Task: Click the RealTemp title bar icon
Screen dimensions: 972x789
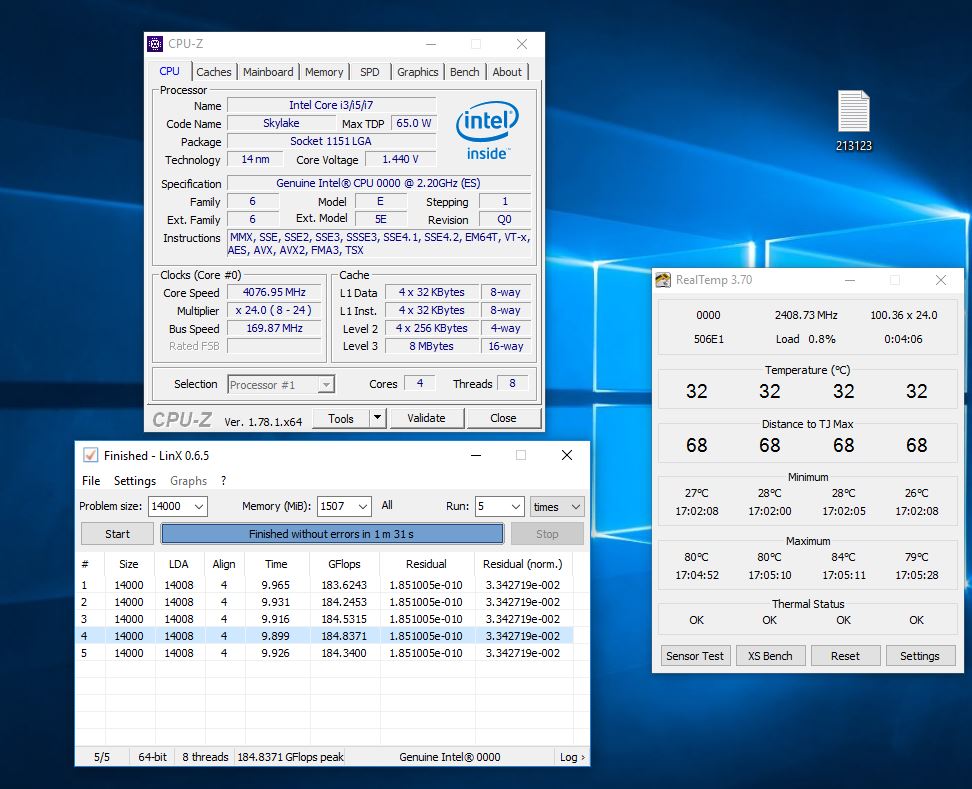Action: (x=663, y=280)
